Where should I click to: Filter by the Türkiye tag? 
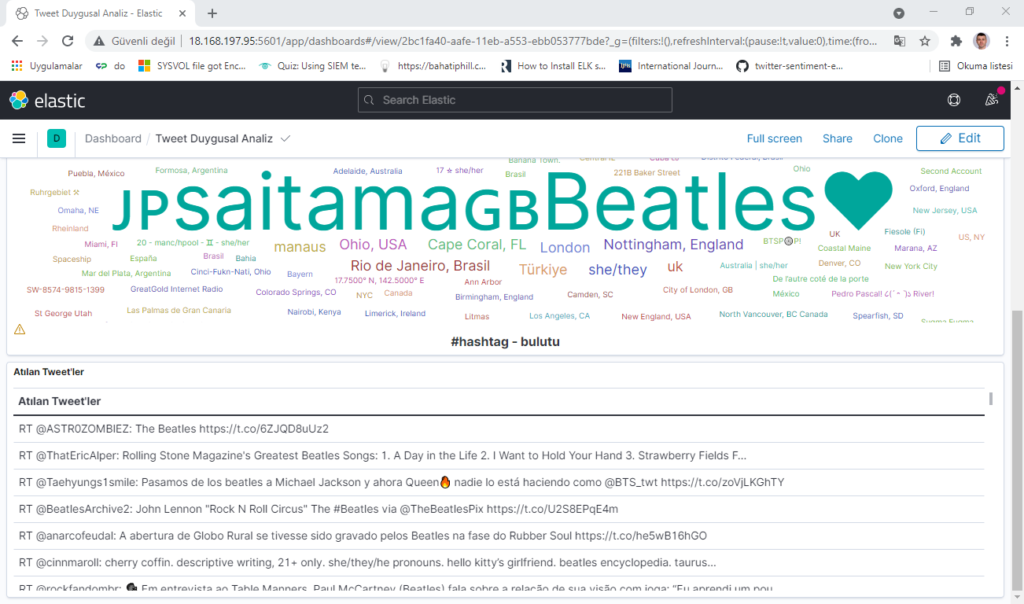click(x=543, y=270)
